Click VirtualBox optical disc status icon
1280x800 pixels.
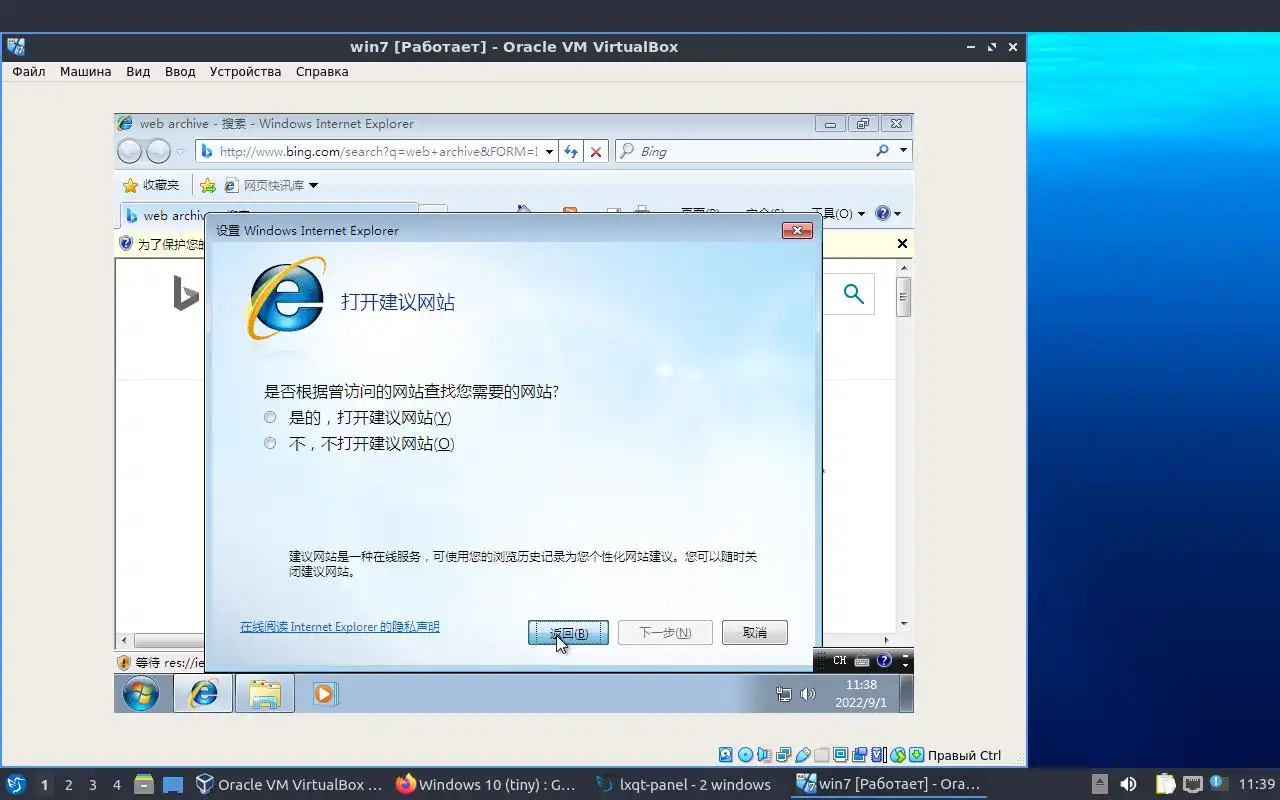click(x=745, y=755)
